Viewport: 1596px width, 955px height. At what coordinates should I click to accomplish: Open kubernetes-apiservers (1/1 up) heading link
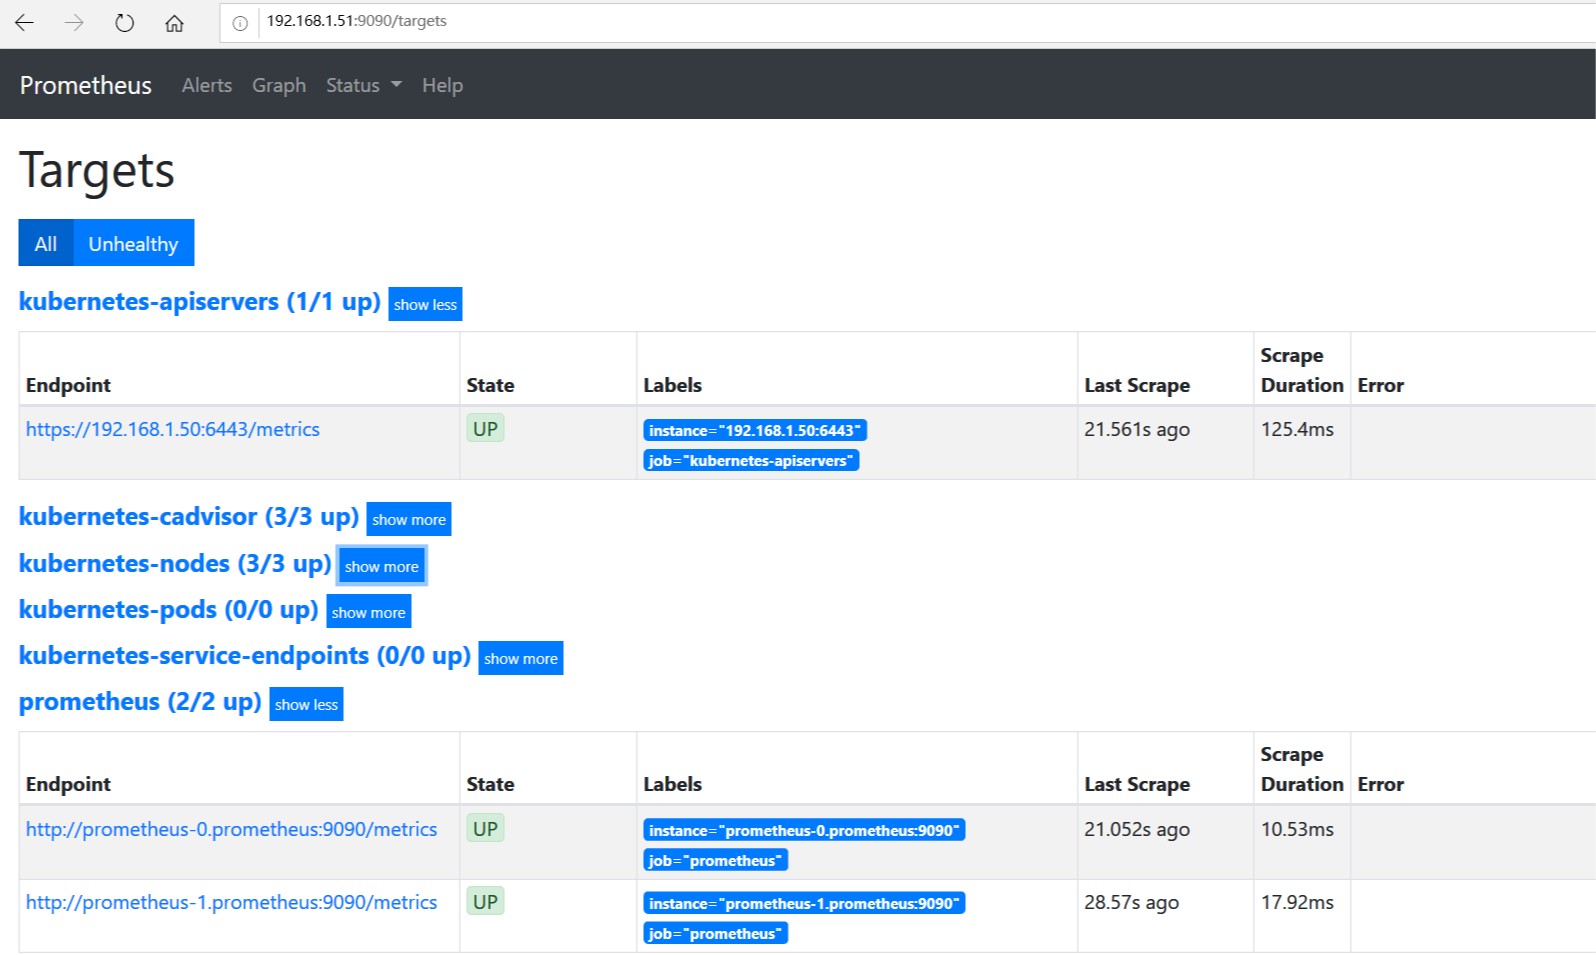200,302
